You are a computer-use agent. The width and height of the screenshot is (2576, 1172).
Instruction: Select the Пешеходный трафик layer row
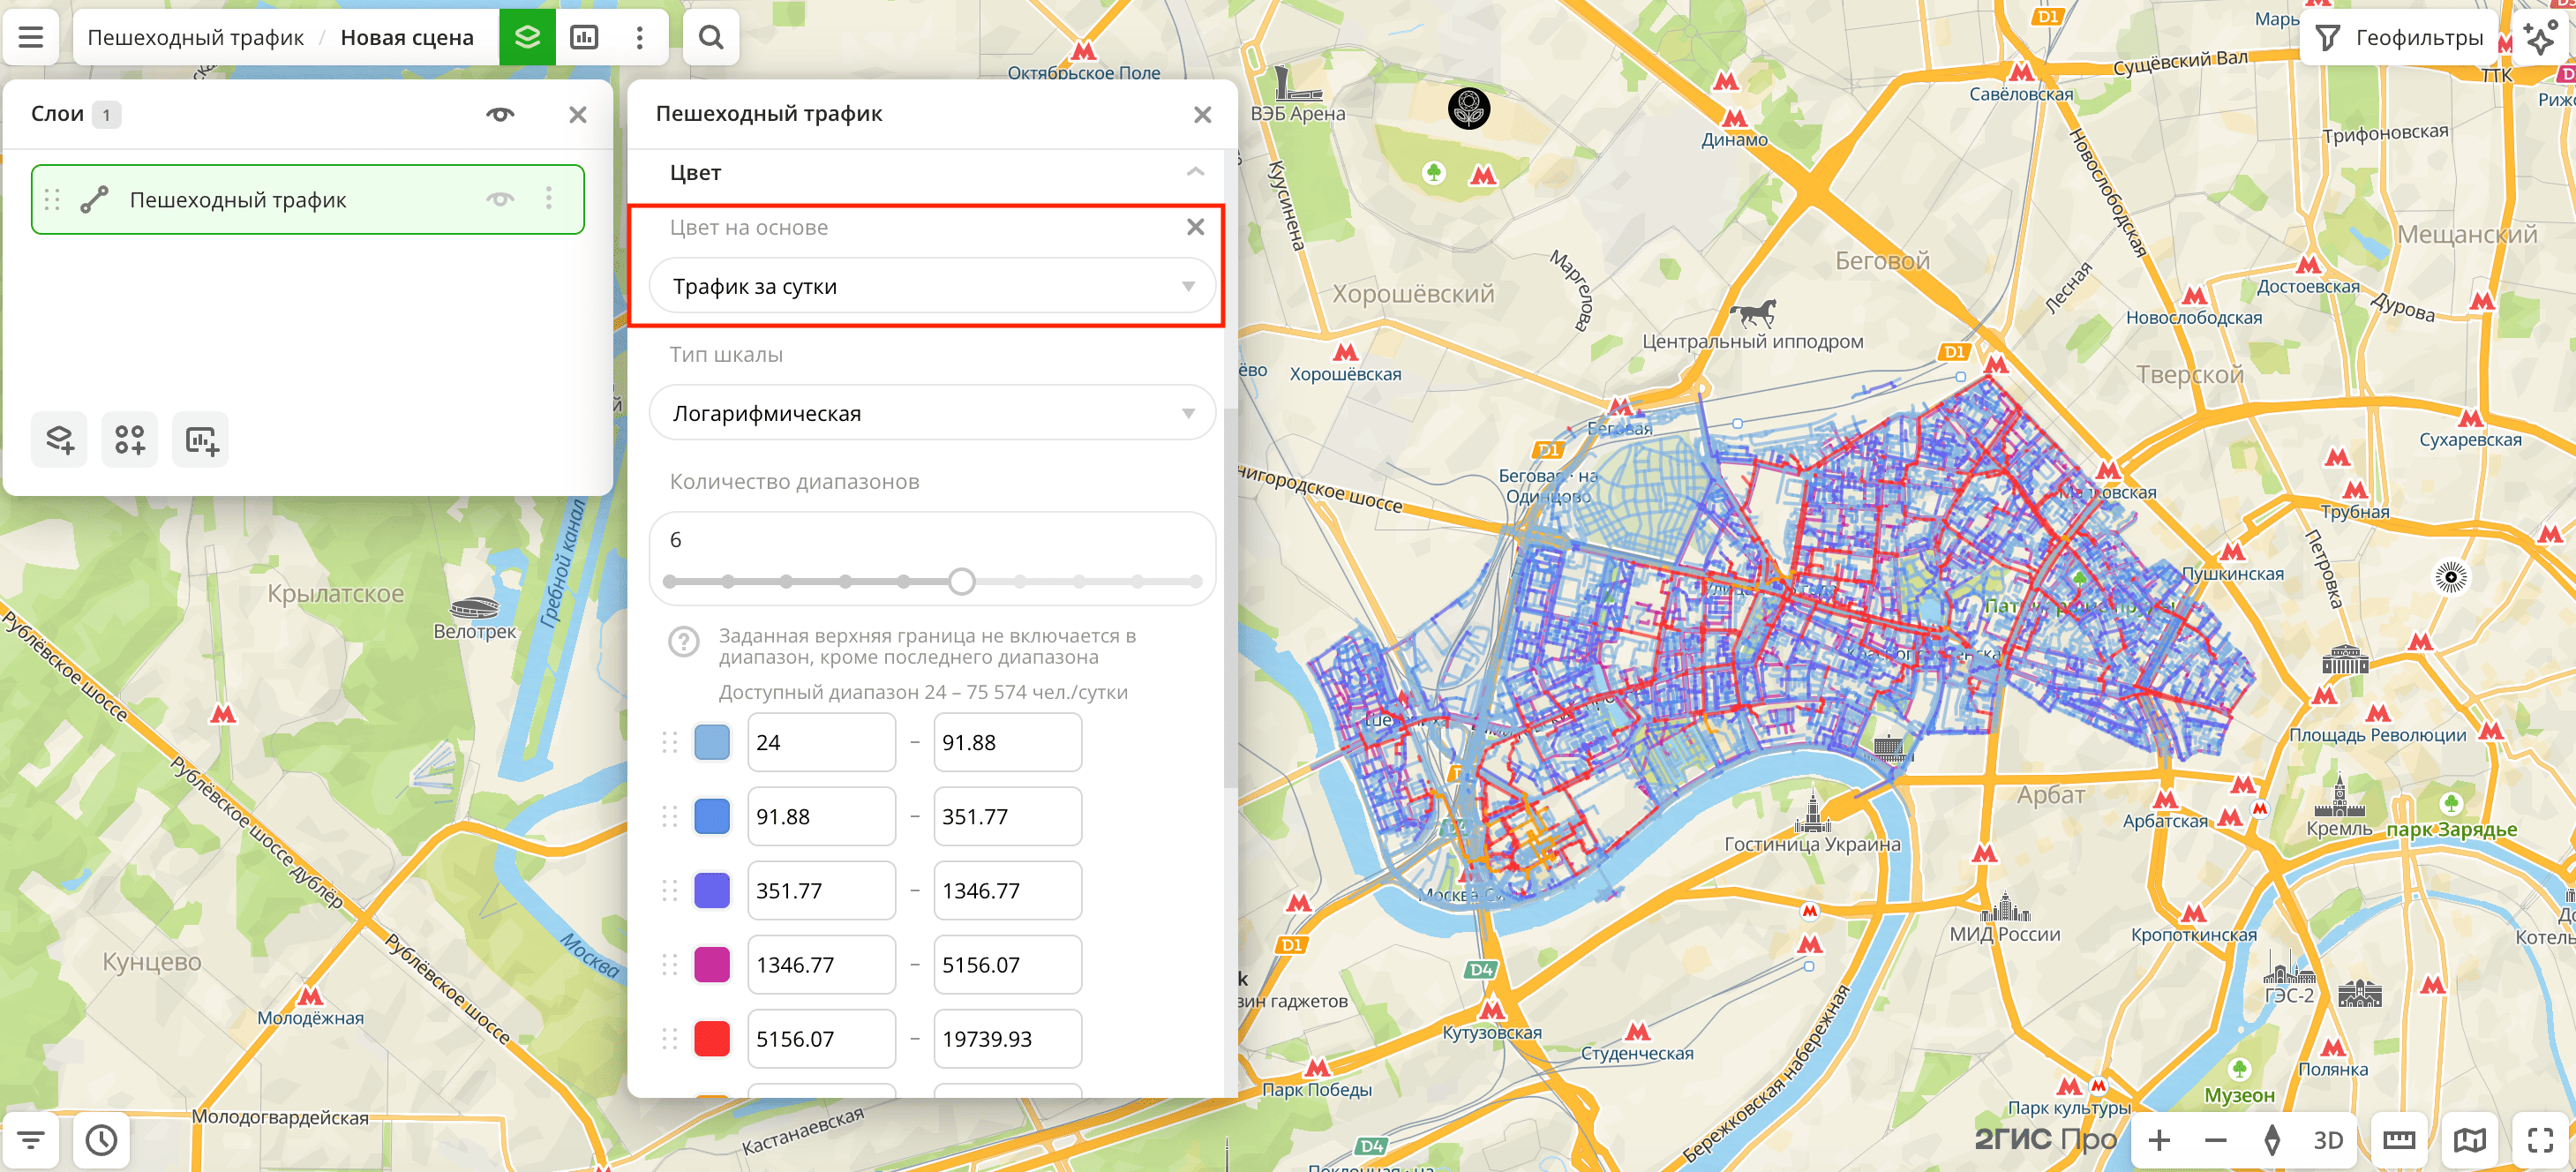(x=308, y=199)
